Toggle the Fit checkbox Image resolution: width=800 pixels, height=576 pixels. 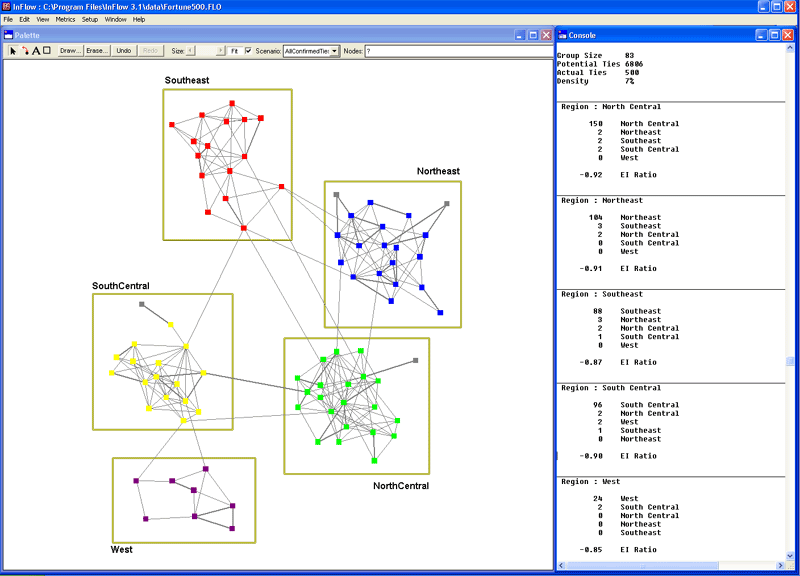pyautogui.click(x=248, y=51)
